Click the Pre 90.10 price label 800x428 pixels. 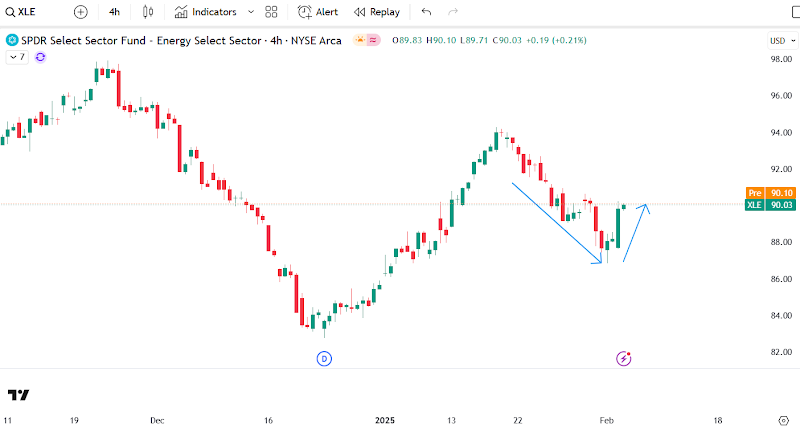tap(770, 193)
